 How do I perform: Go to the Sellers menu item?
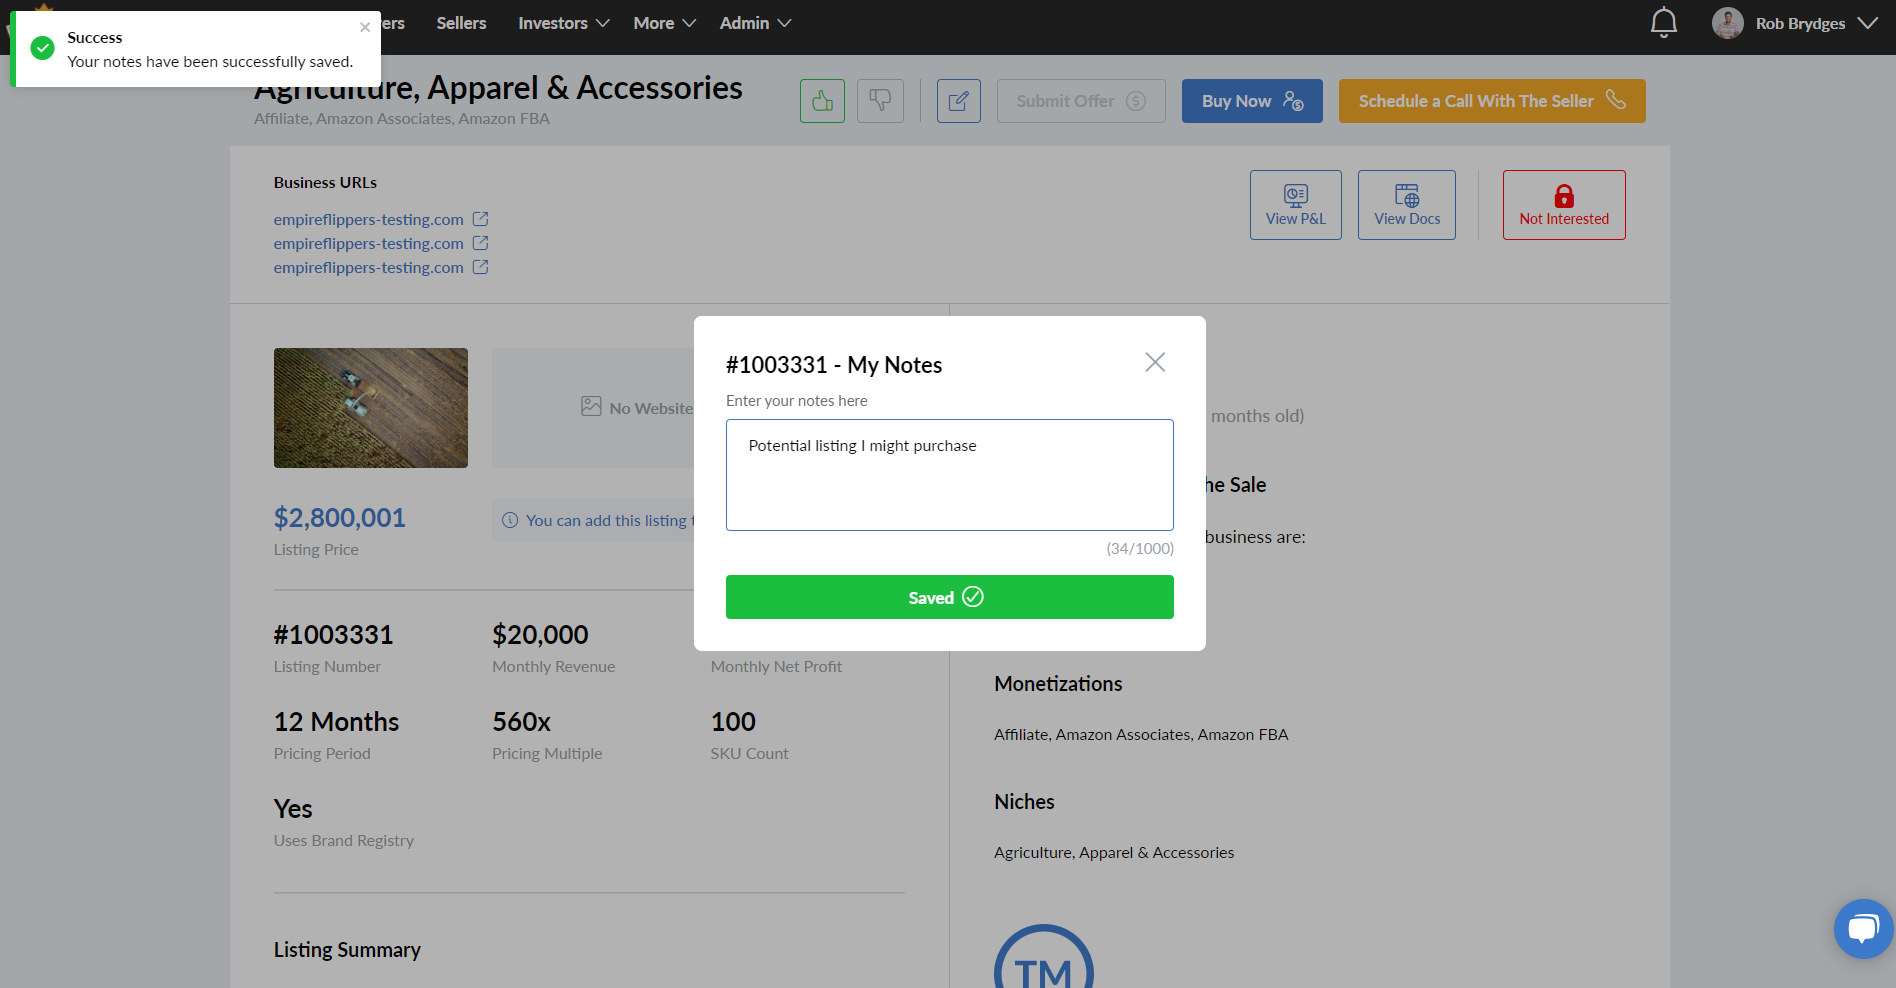pos(461,23)
